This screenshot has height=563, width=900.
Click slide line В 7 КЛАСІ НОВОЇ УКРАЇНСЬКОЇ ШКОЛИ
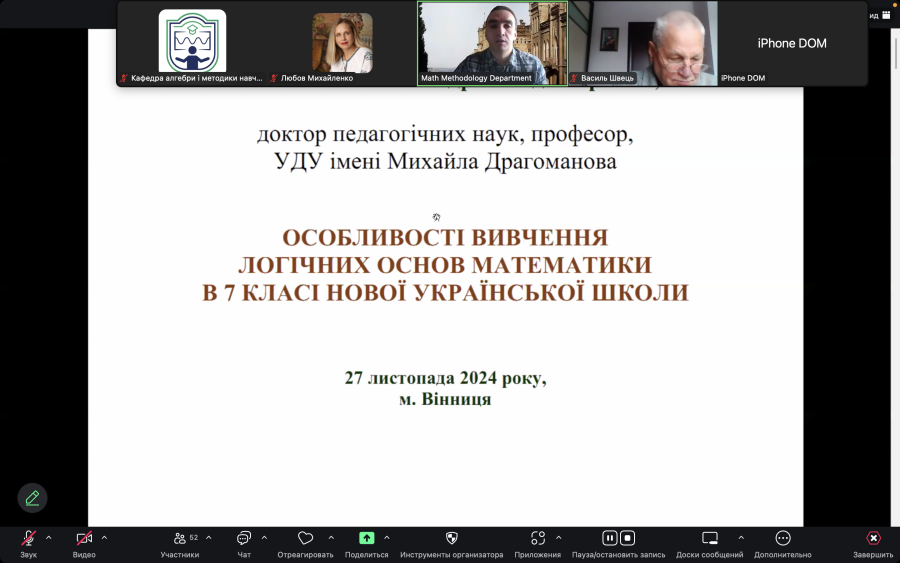click(445, 293)
